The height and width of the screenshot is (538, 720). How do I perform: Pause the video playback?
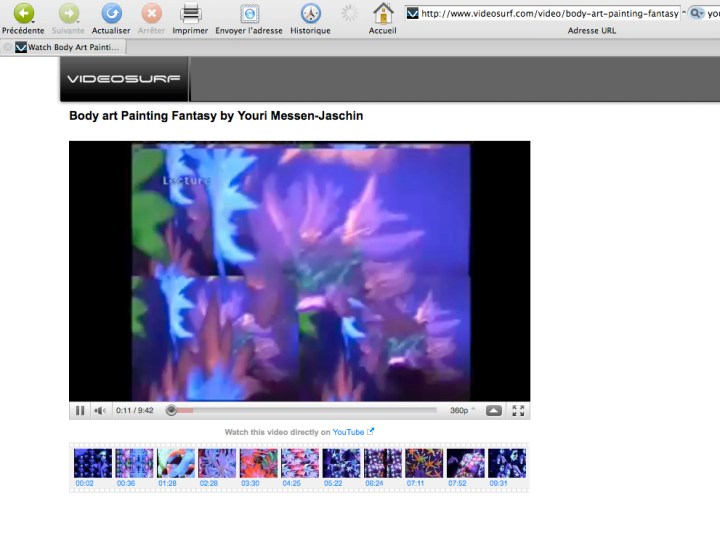(80, 410)
